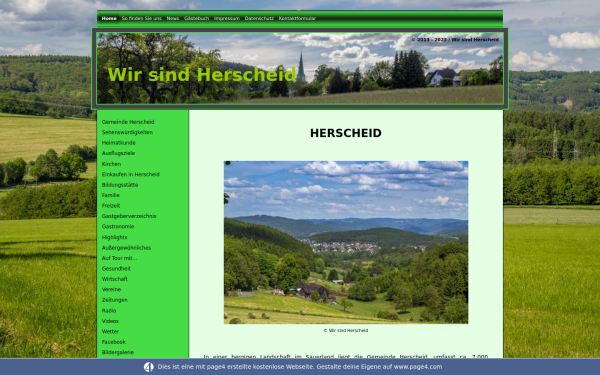Open the Bildergalerie sidebar link
The width and height of the screenshot is (600, 375).
click(x=117, y=352)
